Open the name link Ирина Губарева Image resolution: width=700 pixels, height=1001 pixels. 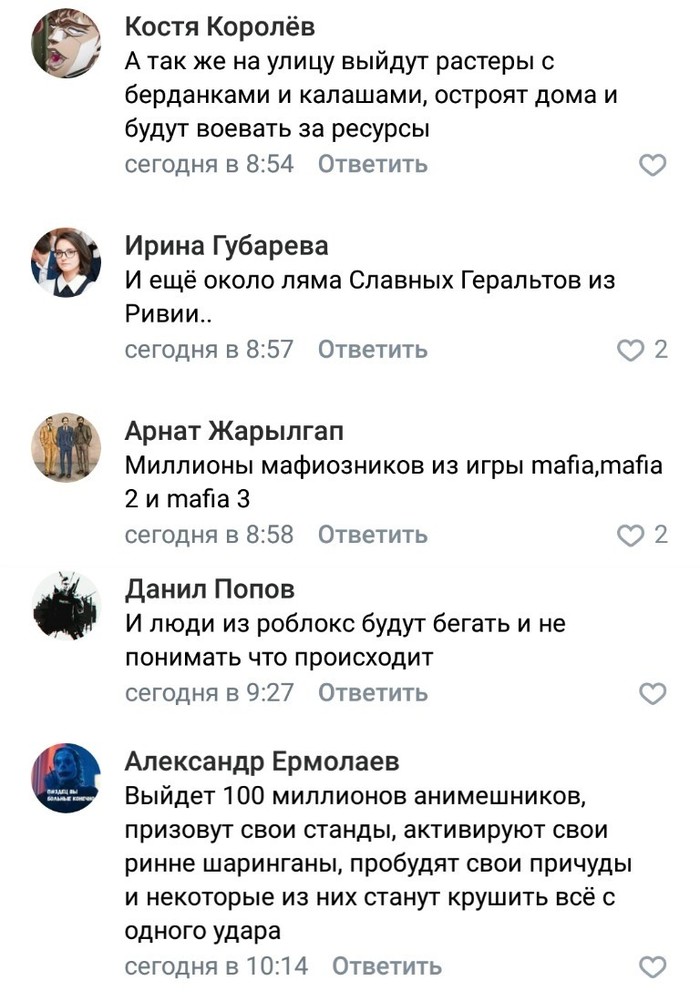(x=226, y=246)
